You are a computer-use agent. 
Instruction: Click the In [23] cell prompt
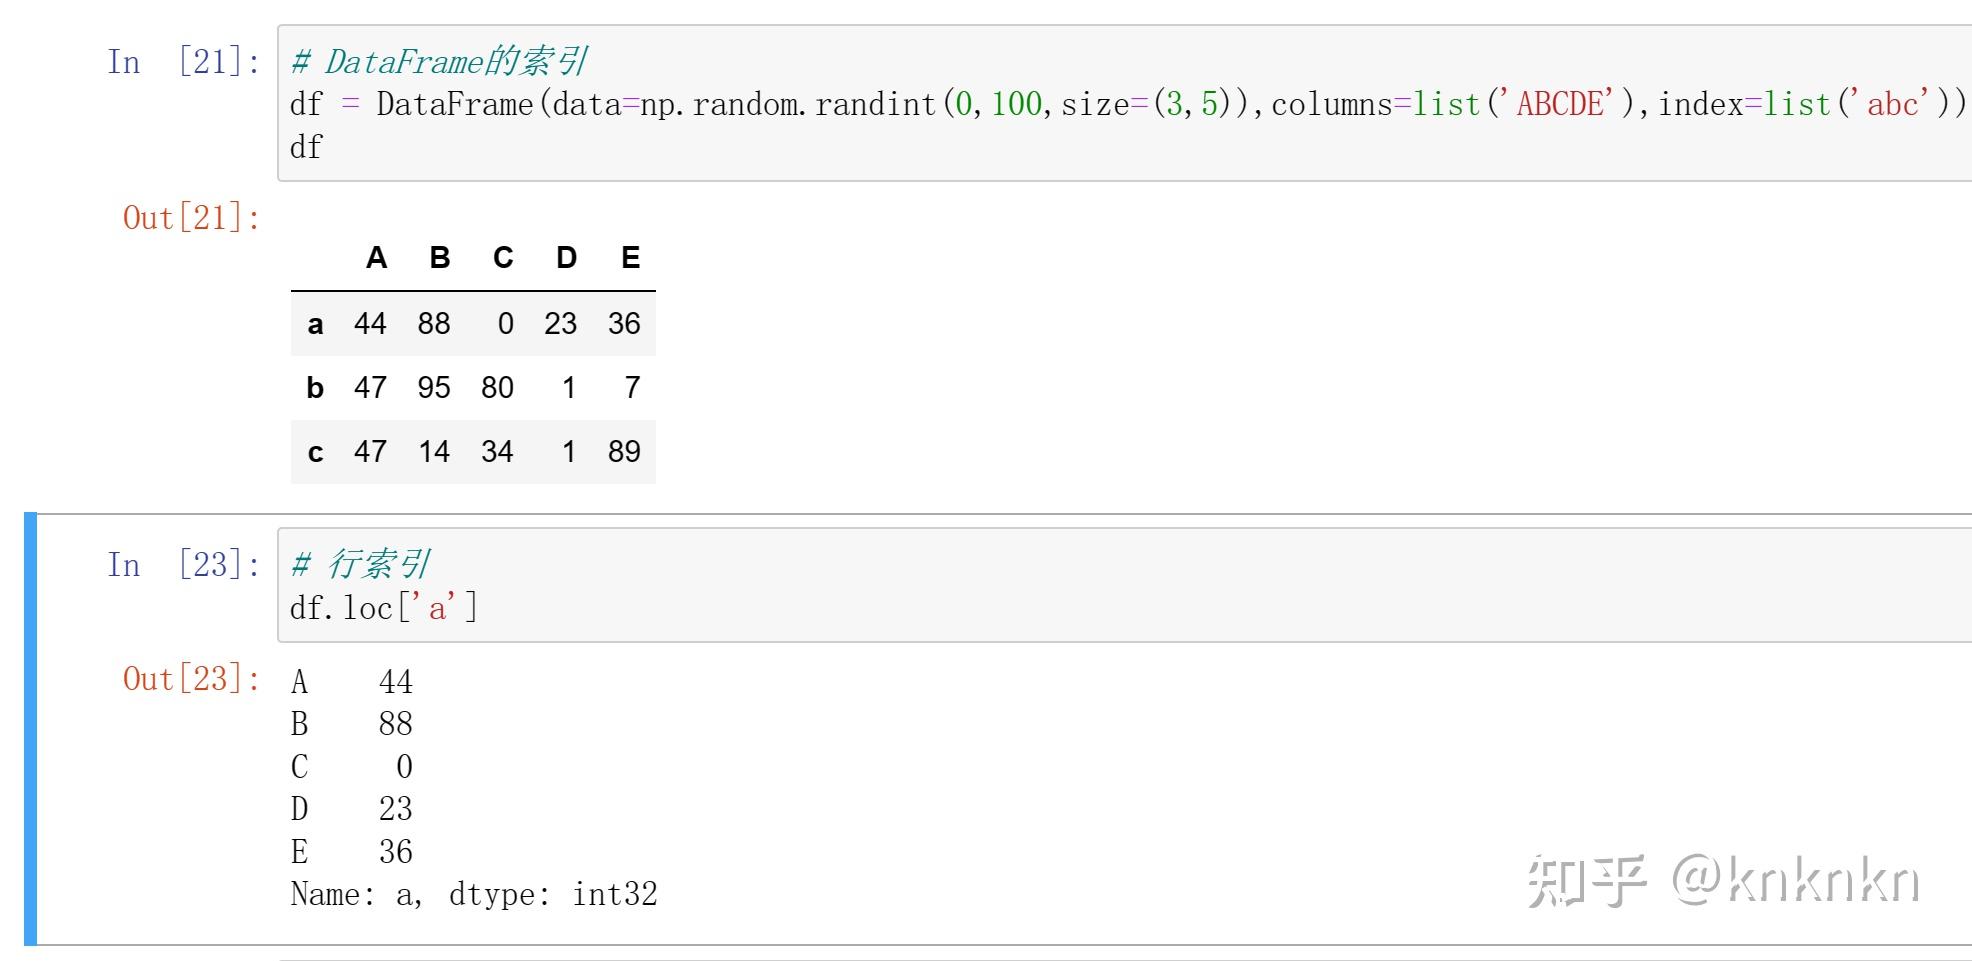[184, 565]
